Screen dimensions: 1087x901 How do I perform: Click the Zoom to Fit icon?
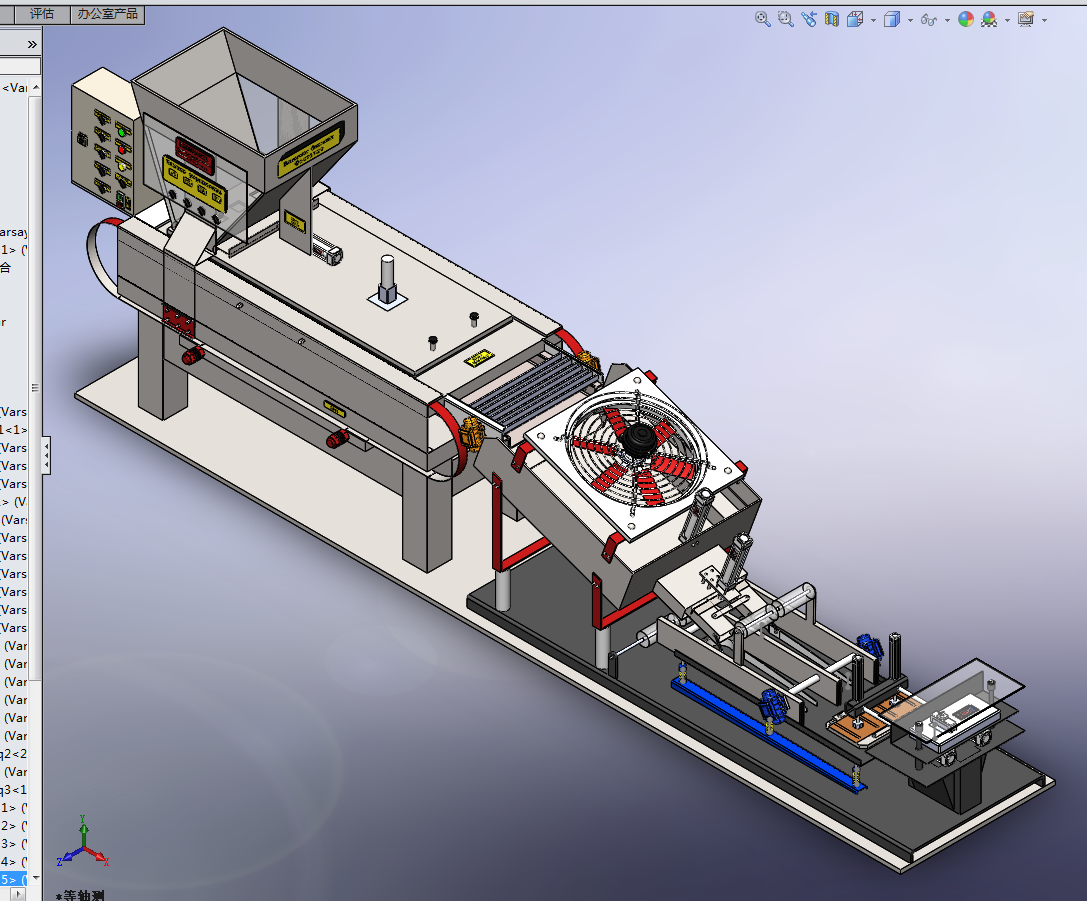click(x=763, y=19)
